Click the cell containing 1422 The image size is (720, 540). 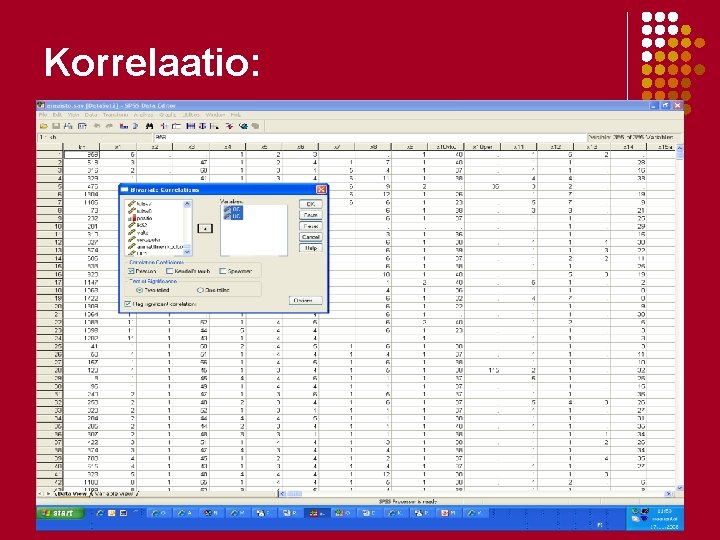coord(81,298)
